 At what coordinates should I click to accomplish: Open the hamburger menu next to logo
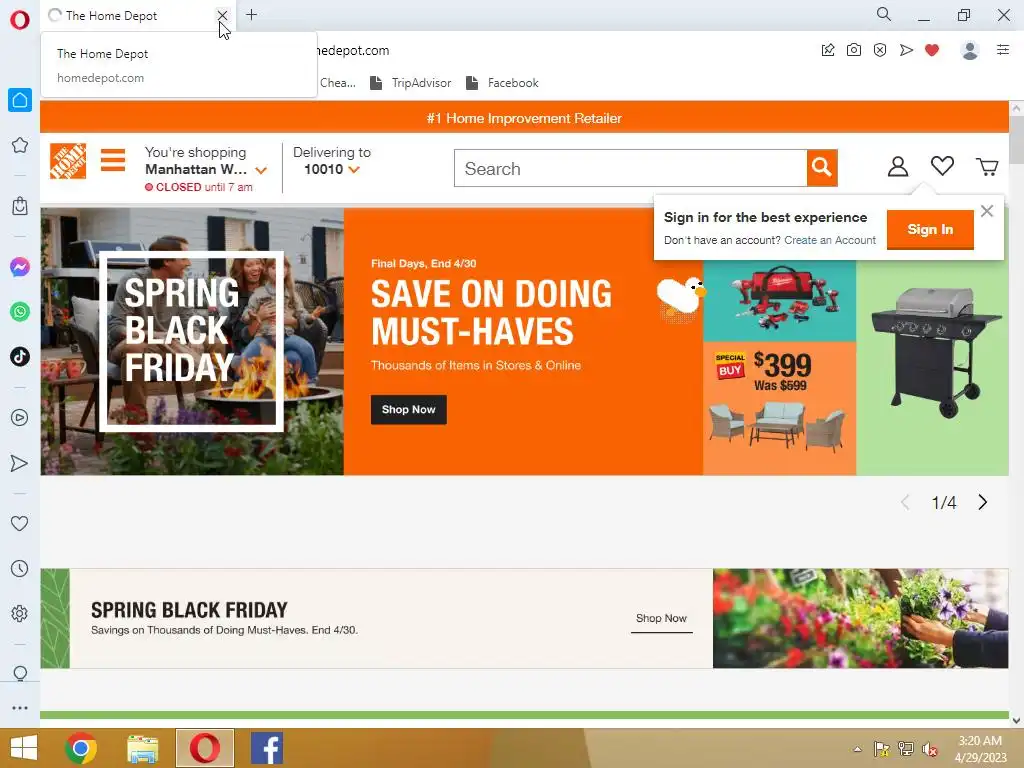(x=113, y=160)
